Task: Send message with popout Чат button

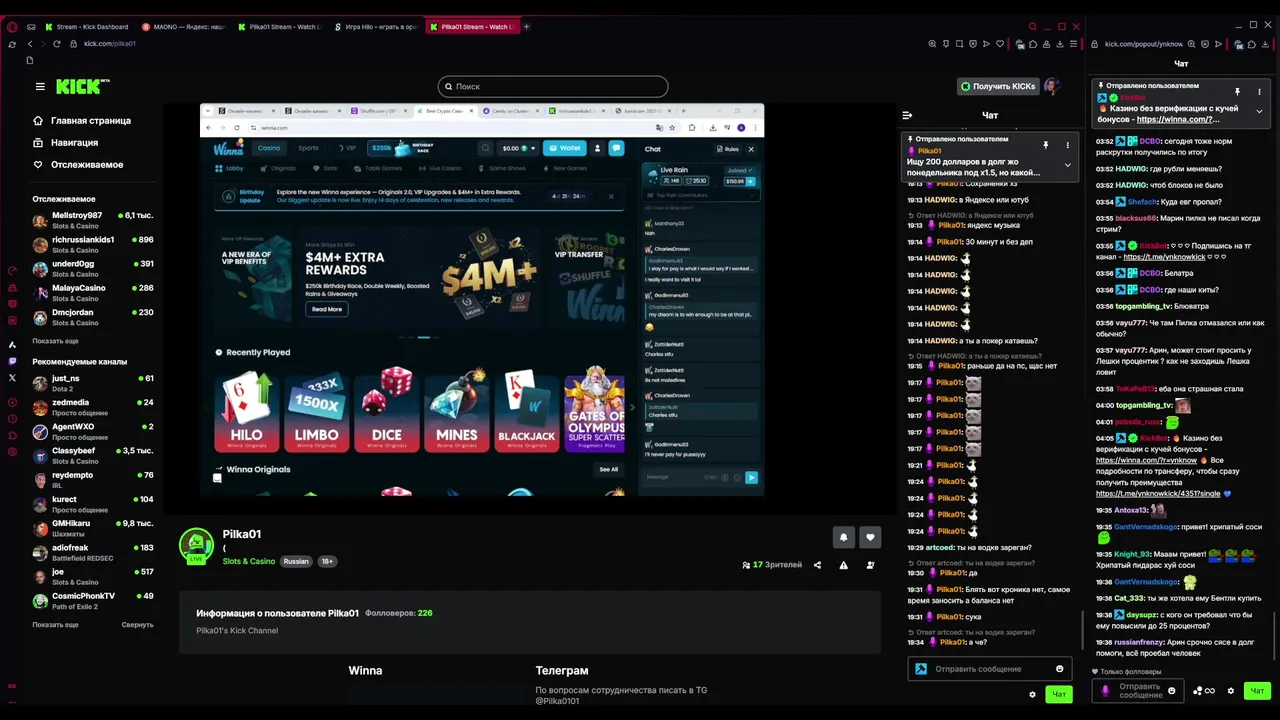Action: click(x=1257, y=691)
